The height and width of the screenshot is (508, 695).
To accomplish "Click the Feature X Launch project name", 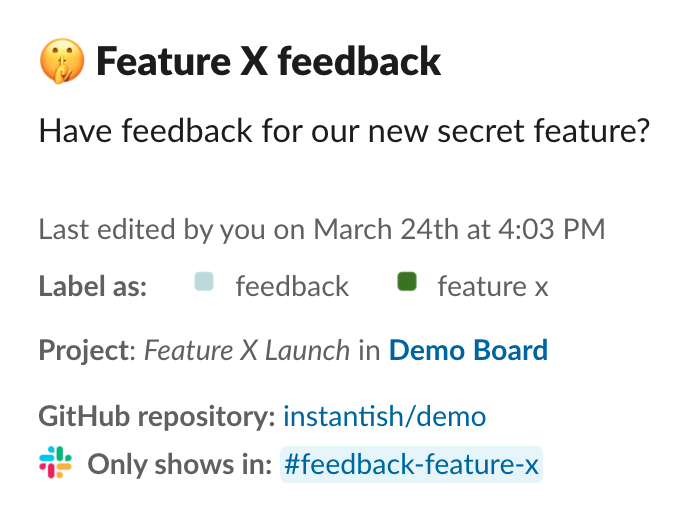I will pos(247,350).
